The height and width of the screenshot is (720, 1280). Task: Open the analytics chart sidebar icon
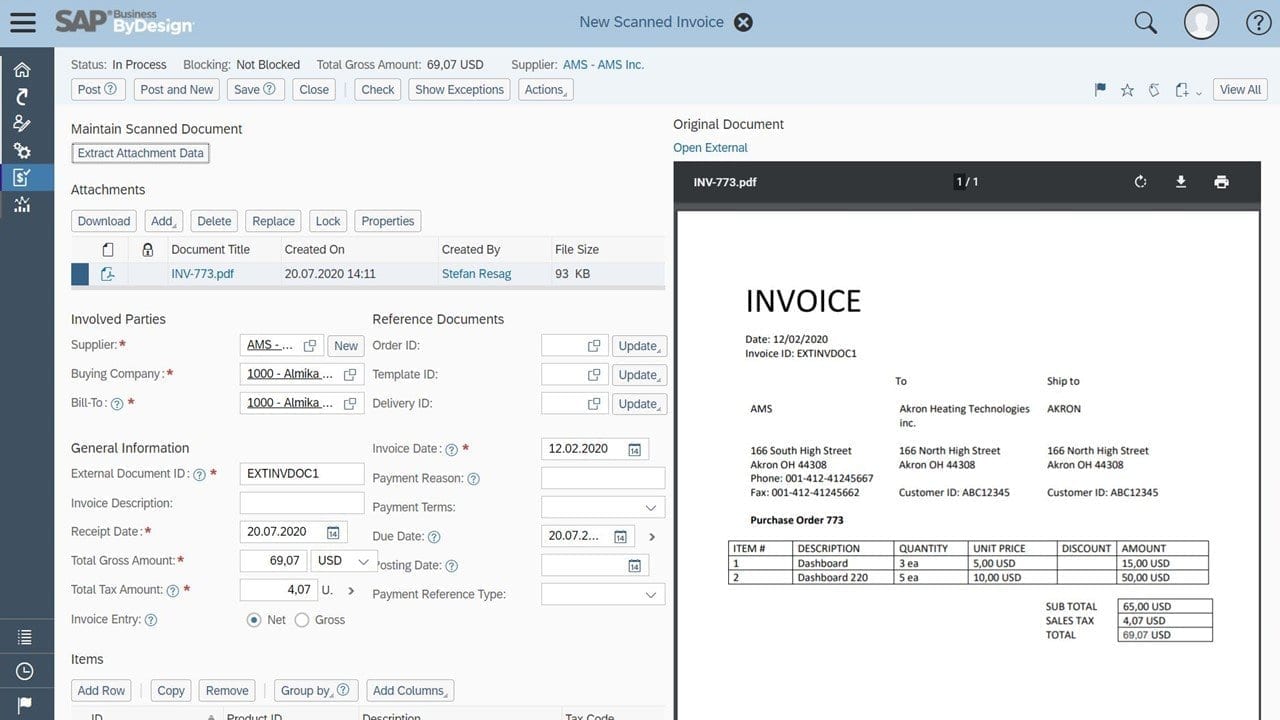[x=21, y=205]
